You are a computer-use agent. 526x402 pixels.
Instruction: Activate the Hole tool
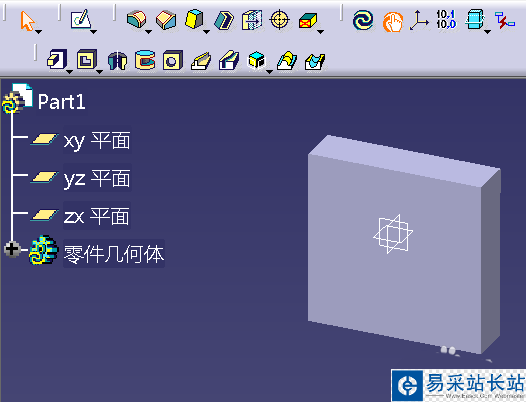173,60
